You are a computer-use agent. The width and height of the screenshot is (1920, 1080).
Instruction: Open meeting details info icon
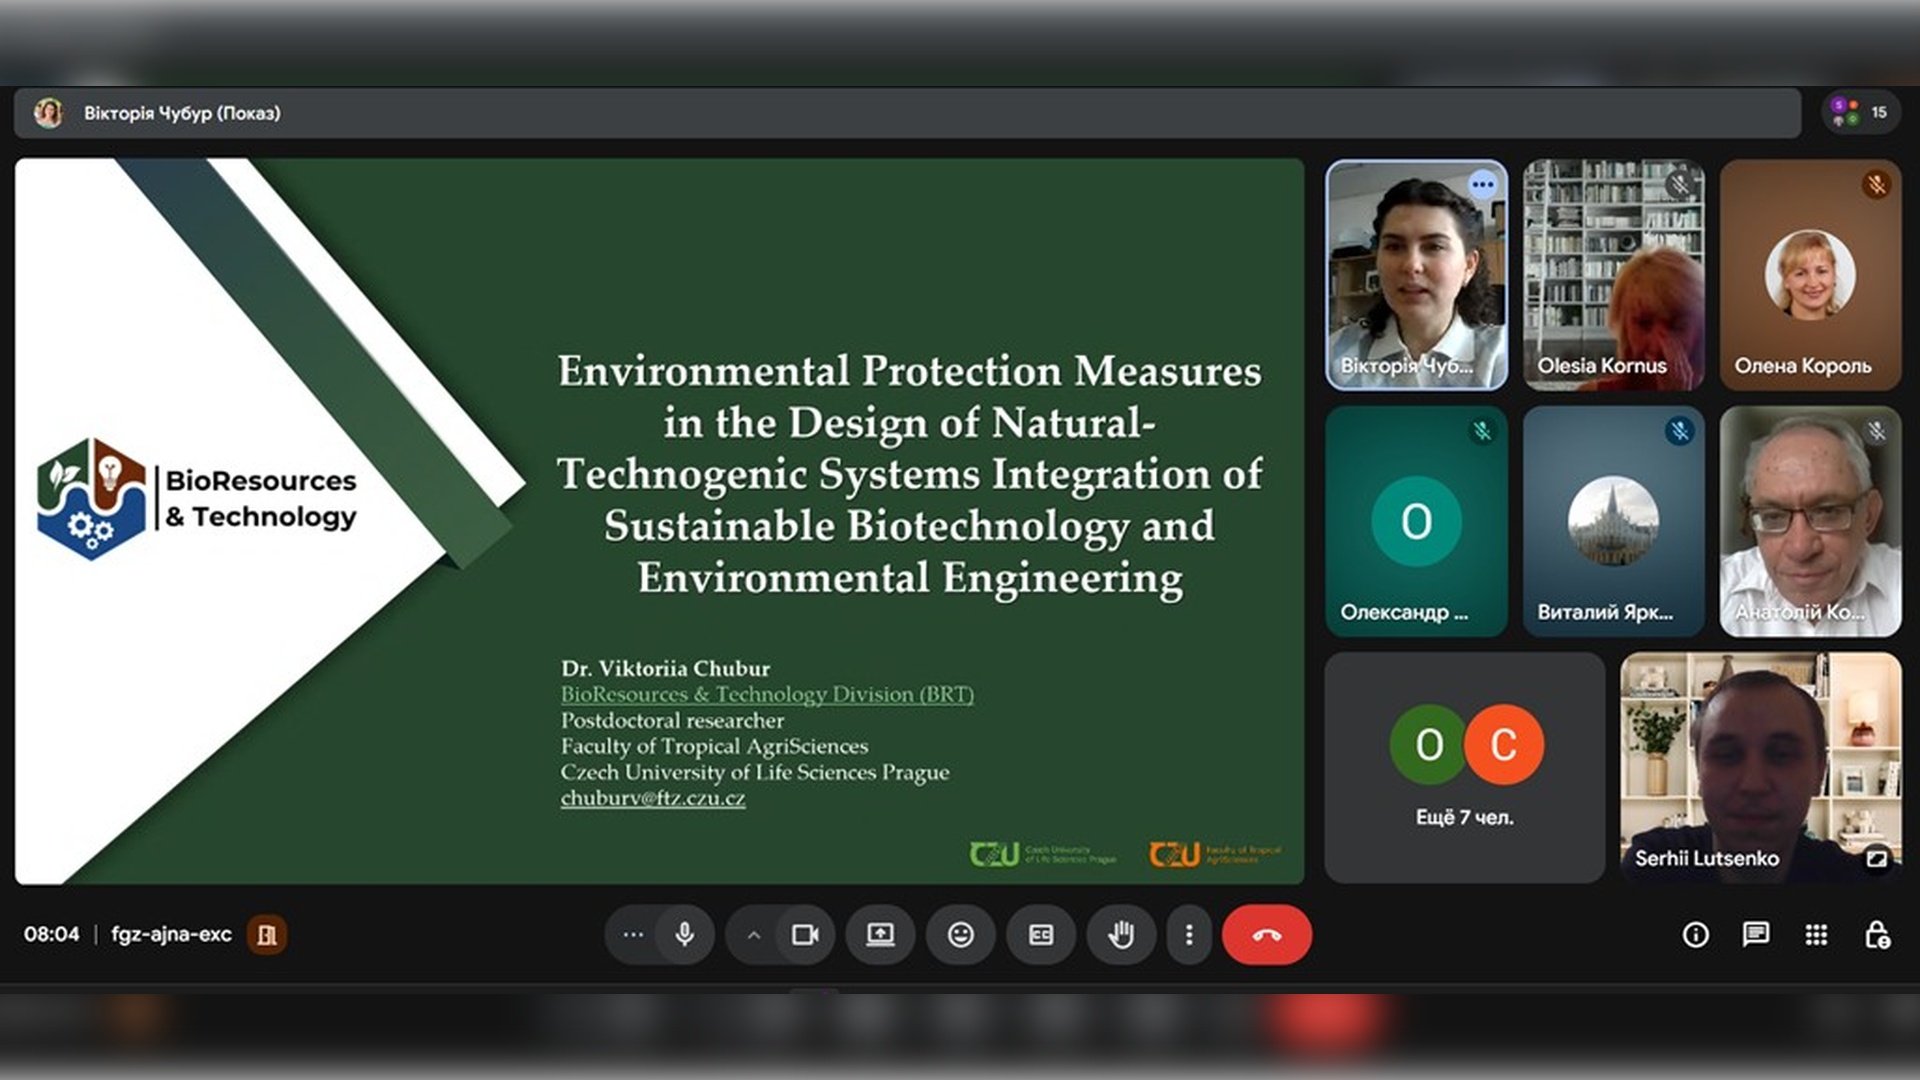point(1695,935)
